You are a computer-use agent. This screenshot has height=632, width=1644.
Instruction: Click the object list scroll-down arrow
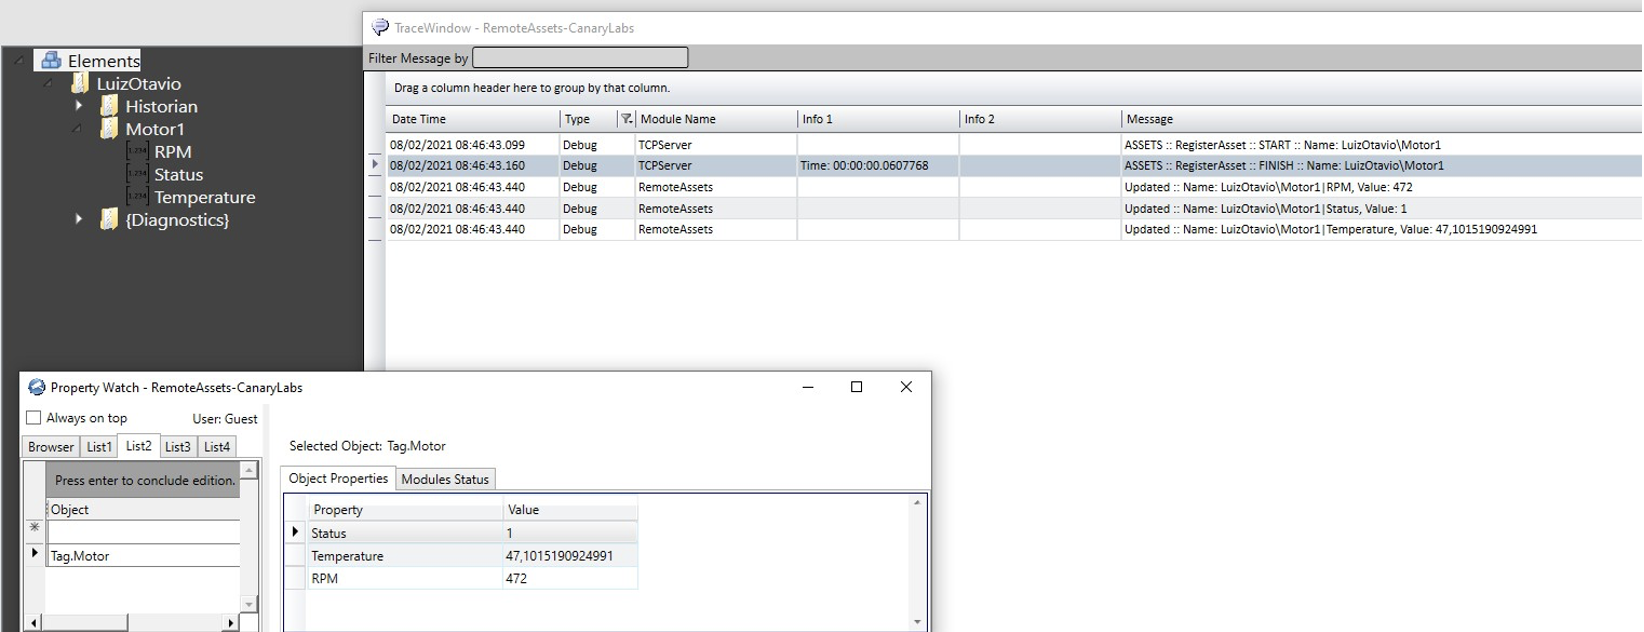[x=249, y=604]
